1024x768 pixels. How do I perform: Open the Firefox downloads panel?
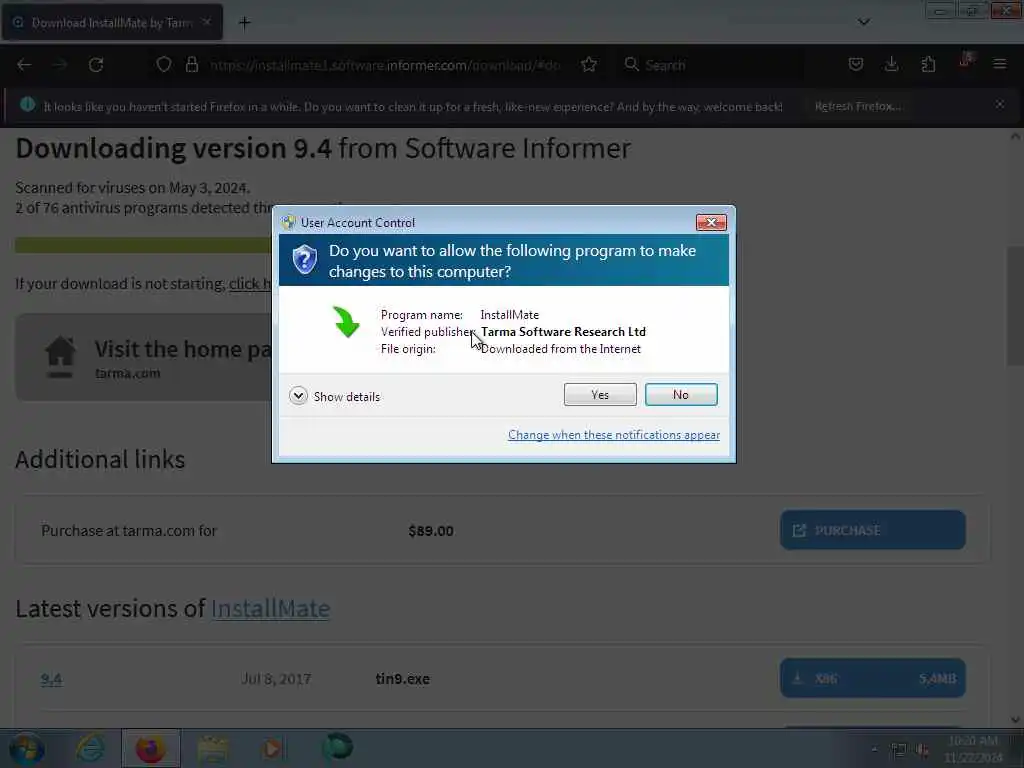[891, 64]
